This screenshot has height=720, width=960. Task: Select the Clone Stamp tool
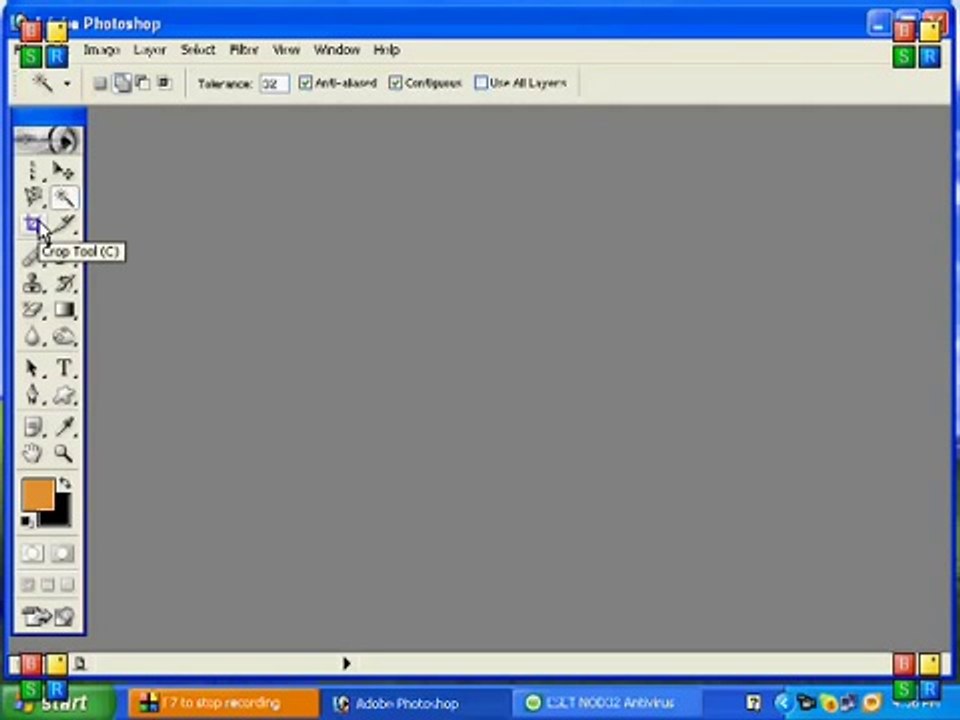point(33,283)
